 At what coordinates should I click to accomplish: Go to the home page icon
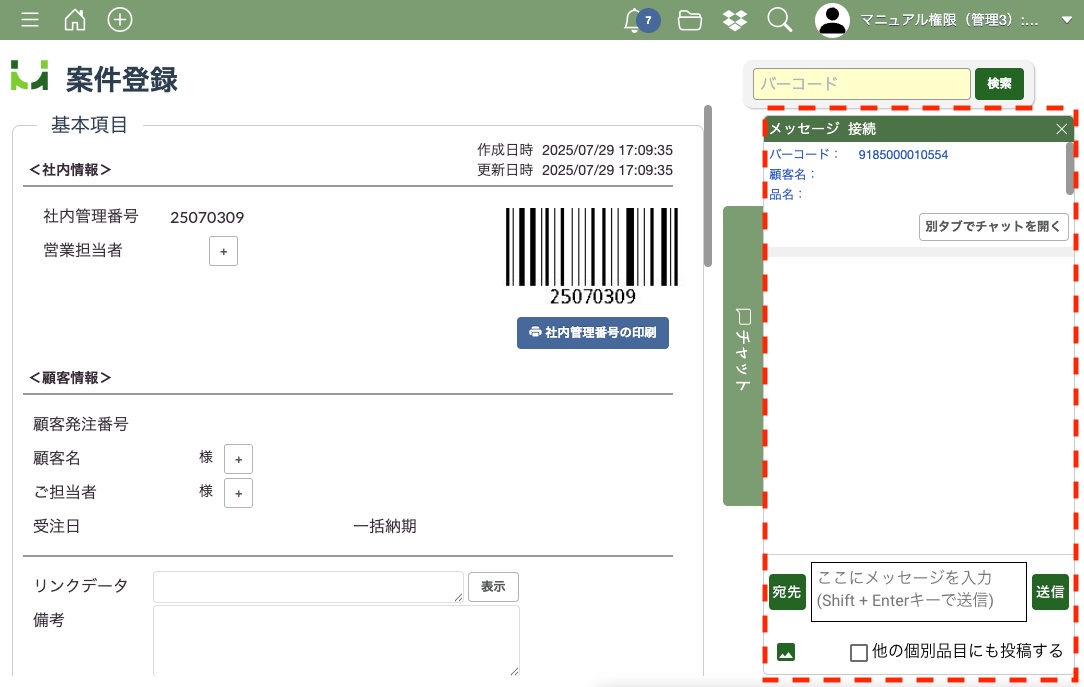pyautogui.click(x=75, y=20)
